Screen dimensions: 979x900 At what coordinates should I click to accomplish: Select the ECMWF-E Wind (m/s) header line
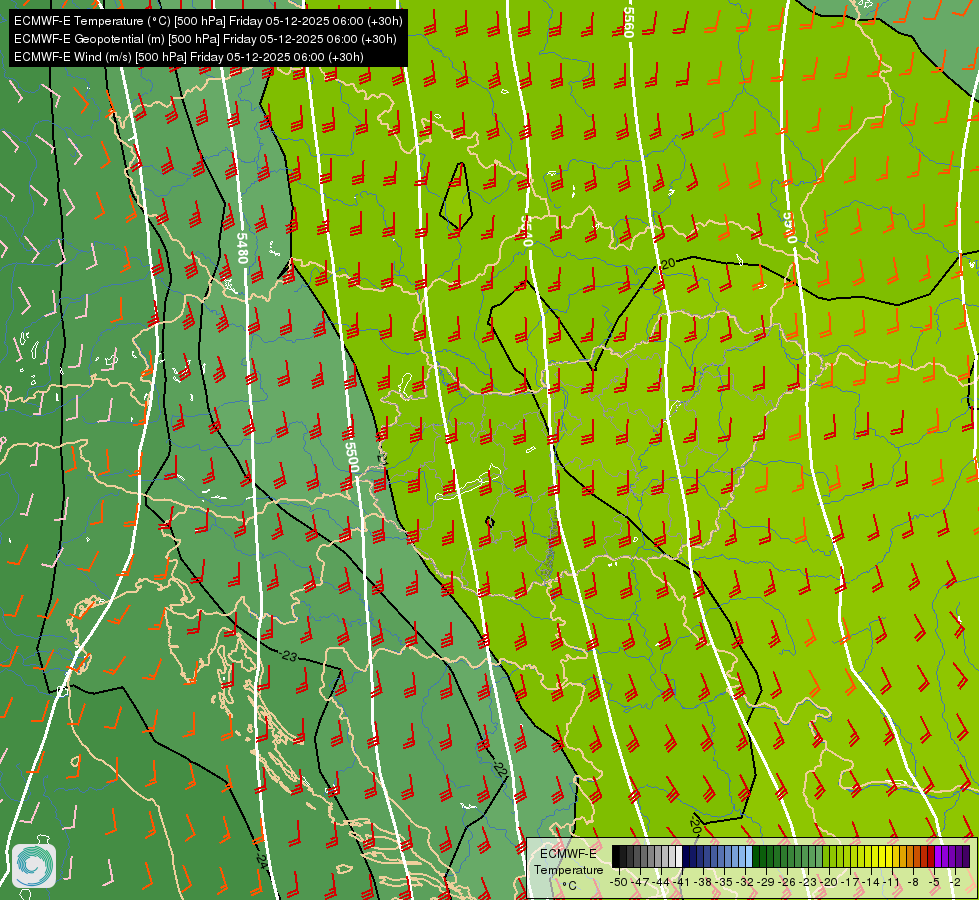pyautogui.click(x=189, y=57)
